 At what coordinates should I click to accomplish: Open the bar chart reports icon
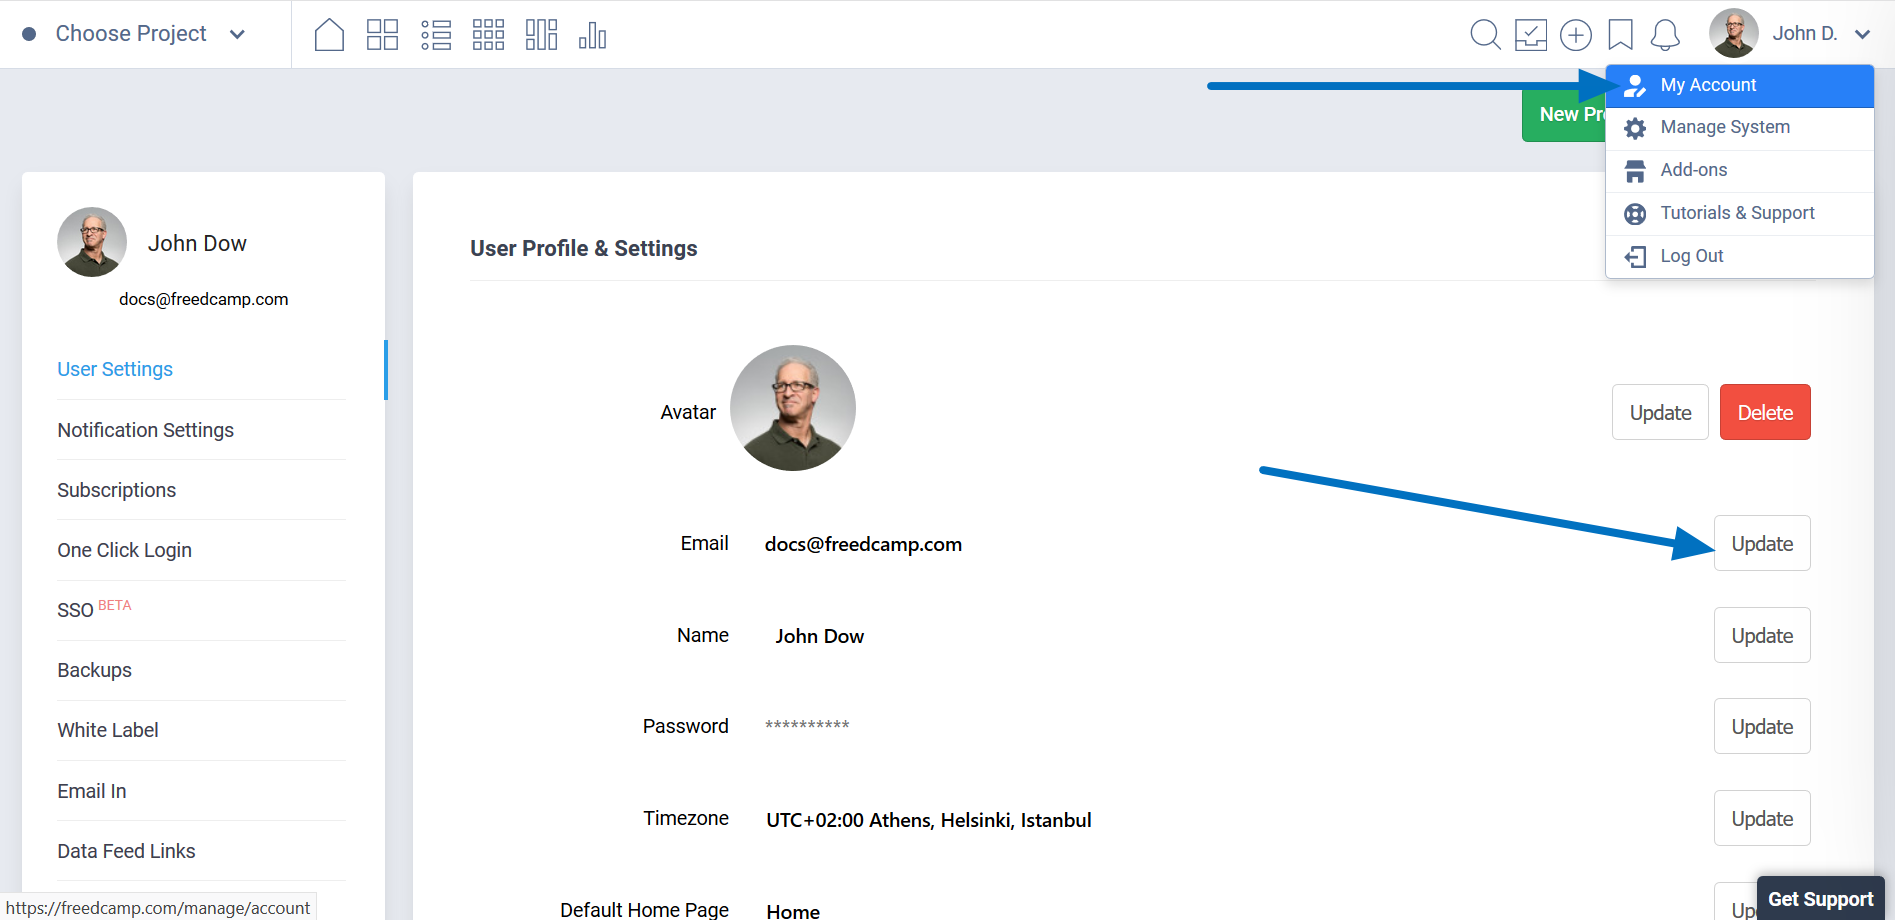pyautogui.click(x=592, y=35)
